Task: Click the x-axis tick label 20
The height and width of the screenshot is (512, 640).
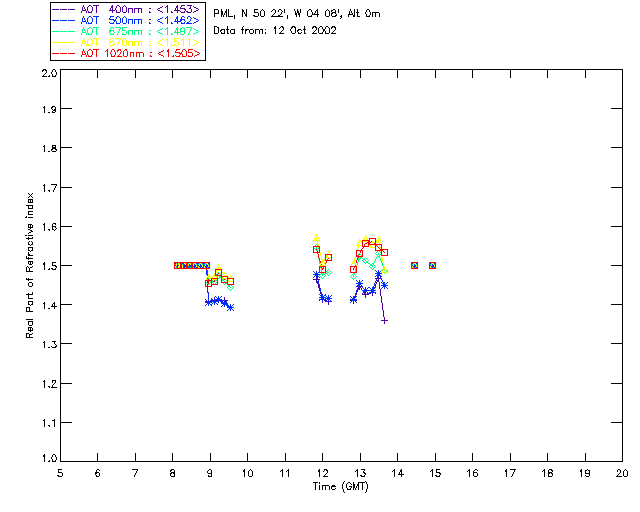Action: point(622,473)
